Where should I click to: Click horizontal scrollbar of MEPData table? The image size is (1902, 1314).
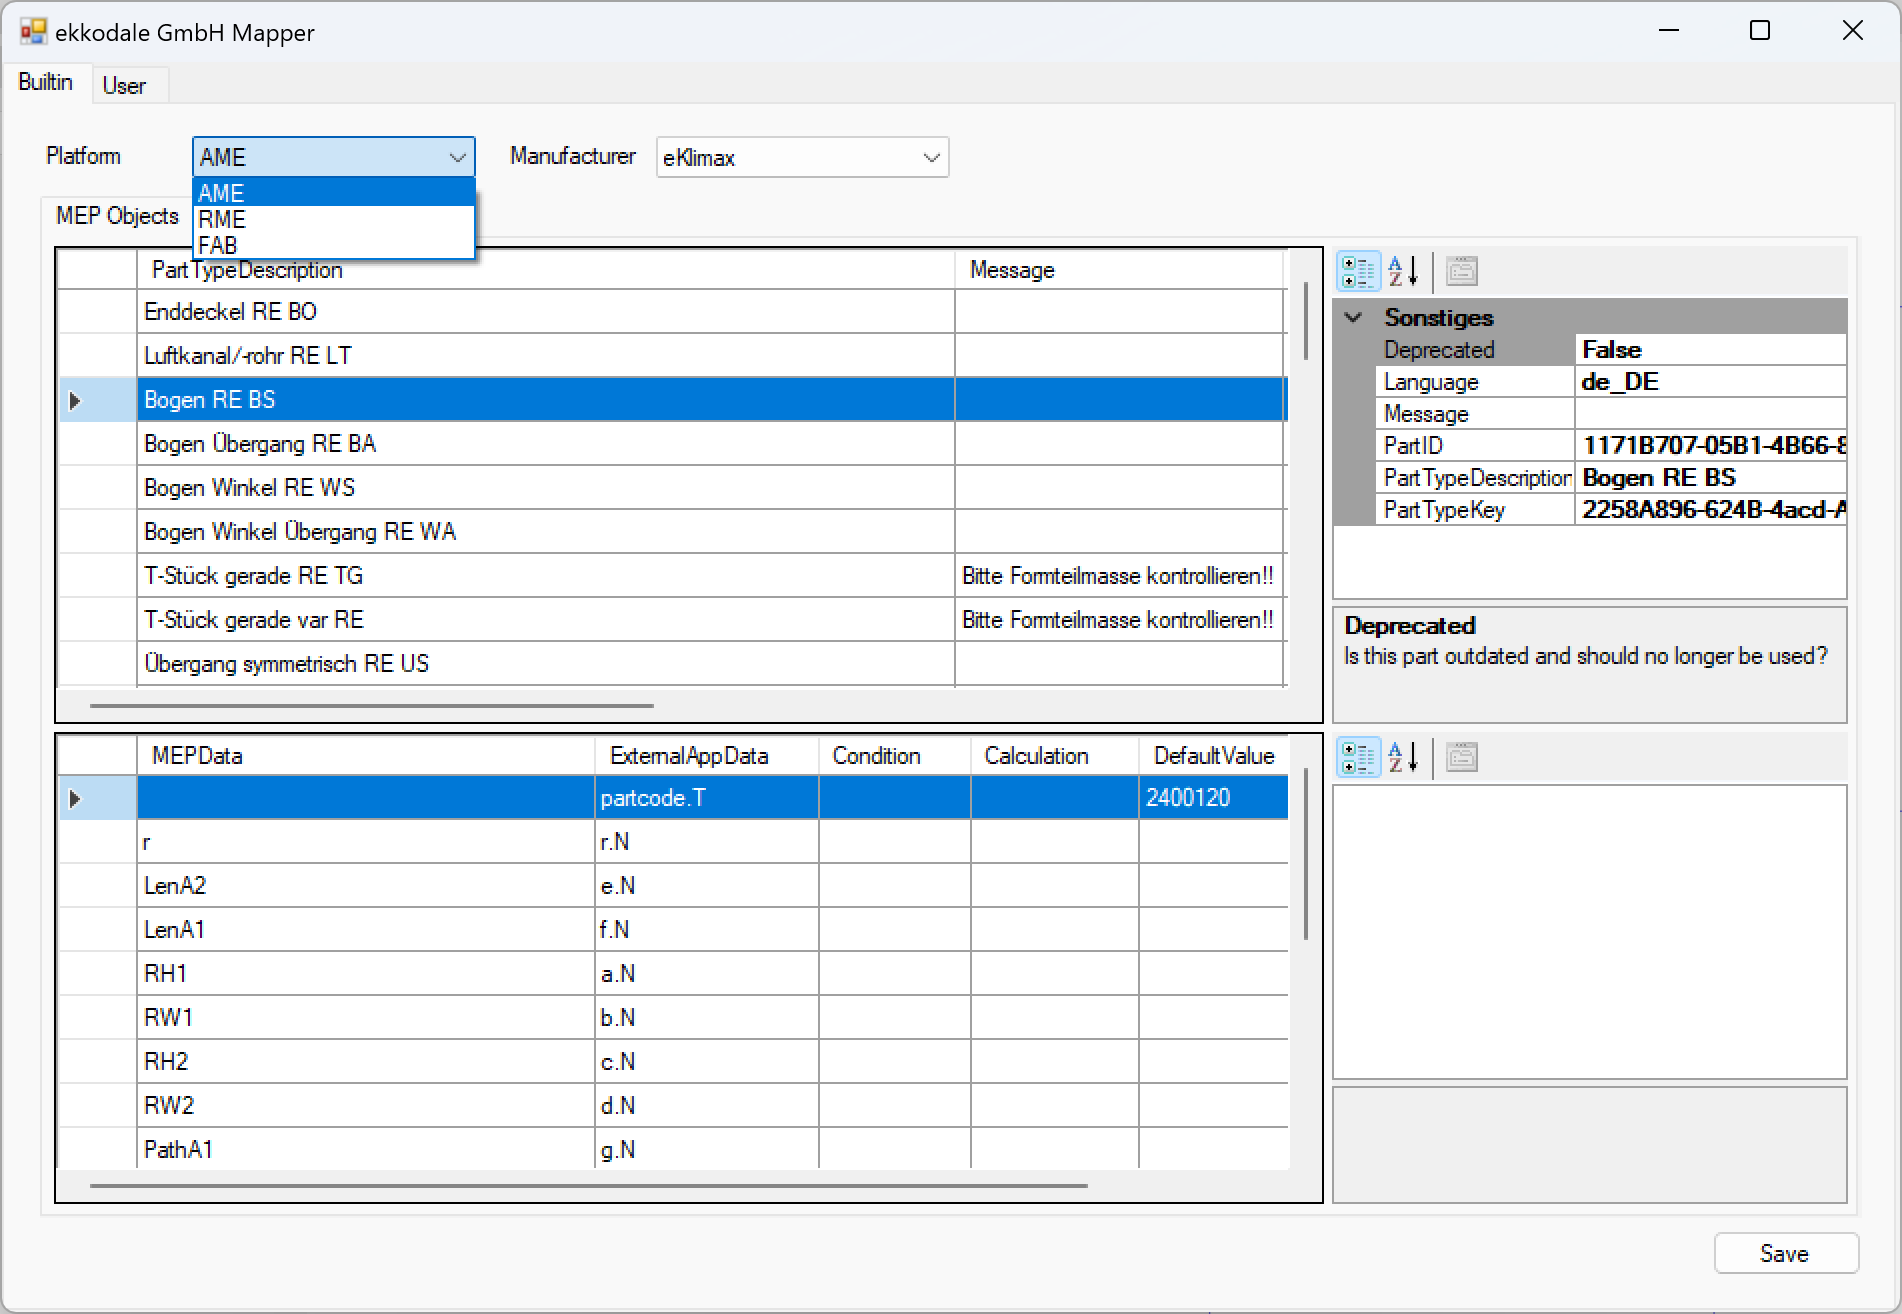click(x=588, y=1186)
